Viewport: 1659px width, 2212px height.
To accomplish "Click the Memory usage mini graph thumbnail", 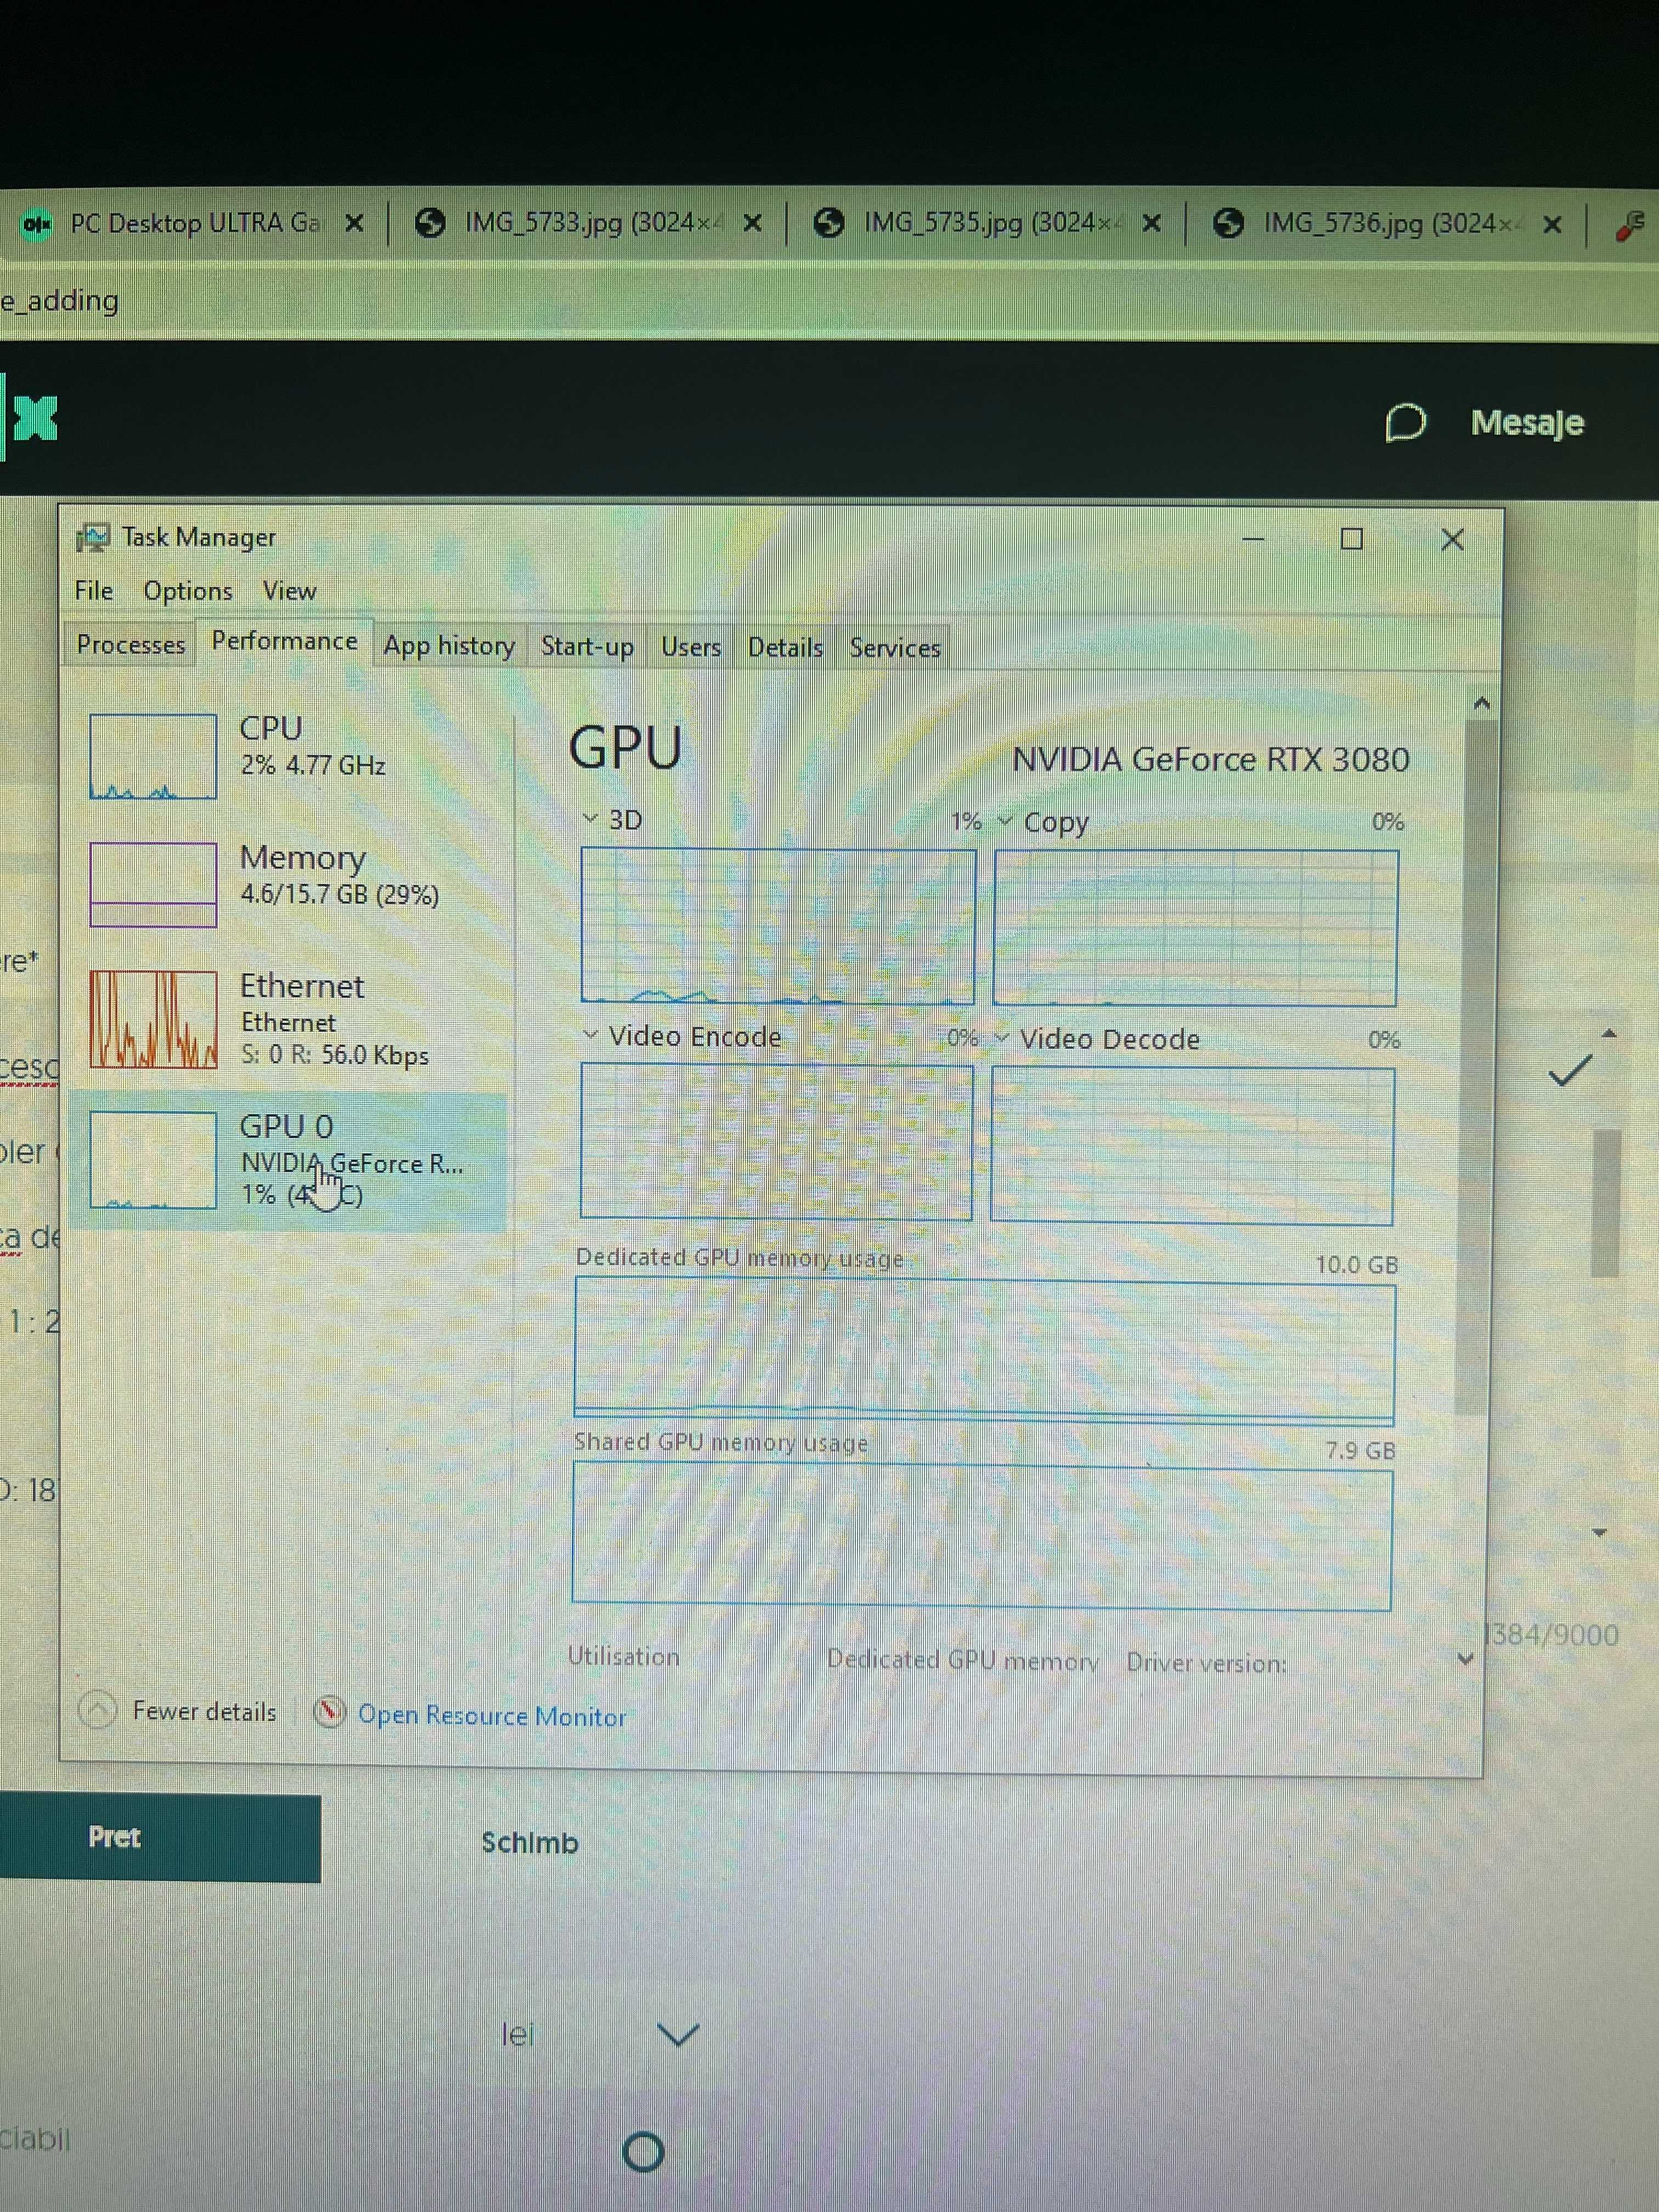I will point(153,884).
